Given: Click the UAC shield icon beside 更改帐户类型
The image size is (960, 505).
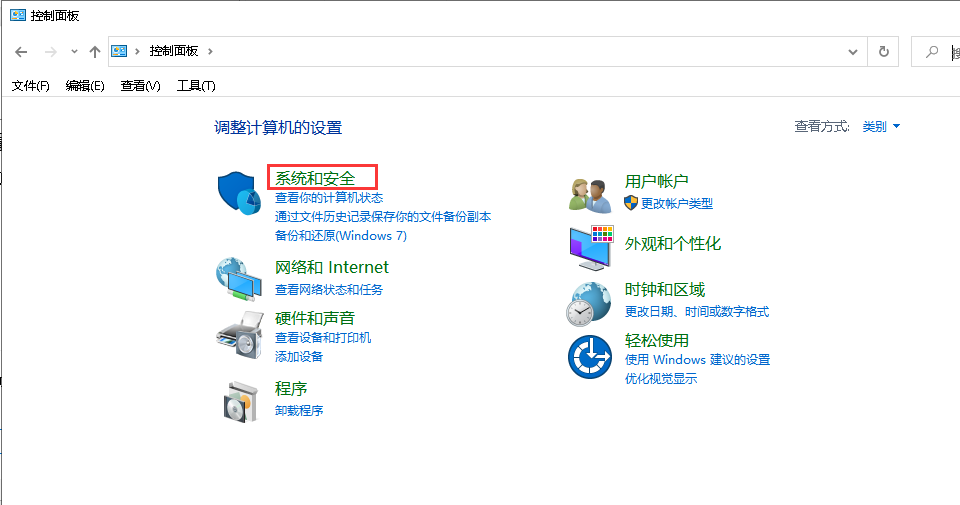Looking at the screenshot, I should pyautogui.click(x=631, y=203).
